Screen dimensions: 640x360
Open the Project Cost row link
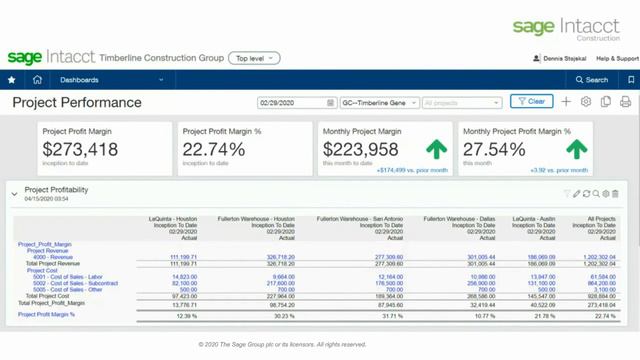click(x=42, y=270)
